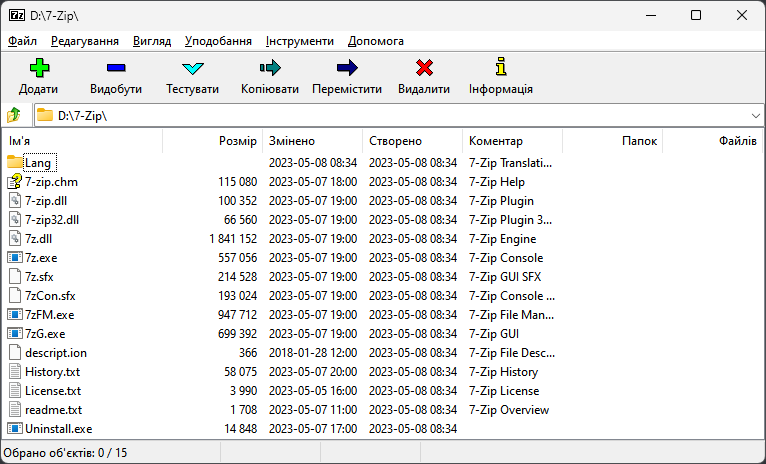Maximize the 7-Zip window
Viewport: 766px width, 464px height.
tap(696, 15)
